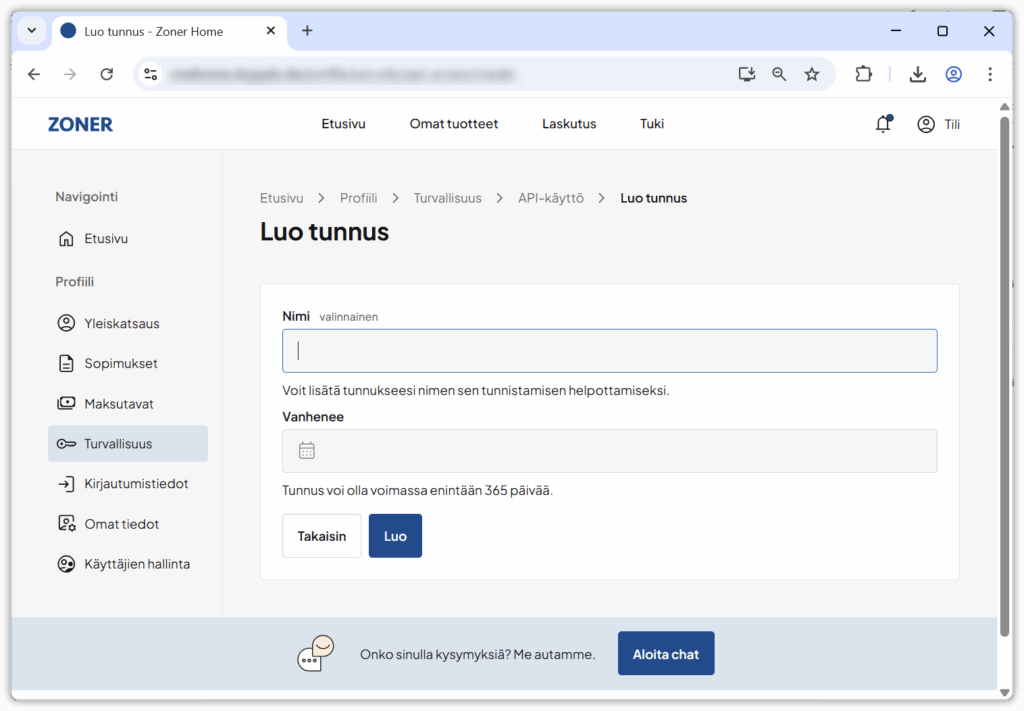Open Omat tuotteet in top navigation

pos(453,124)
